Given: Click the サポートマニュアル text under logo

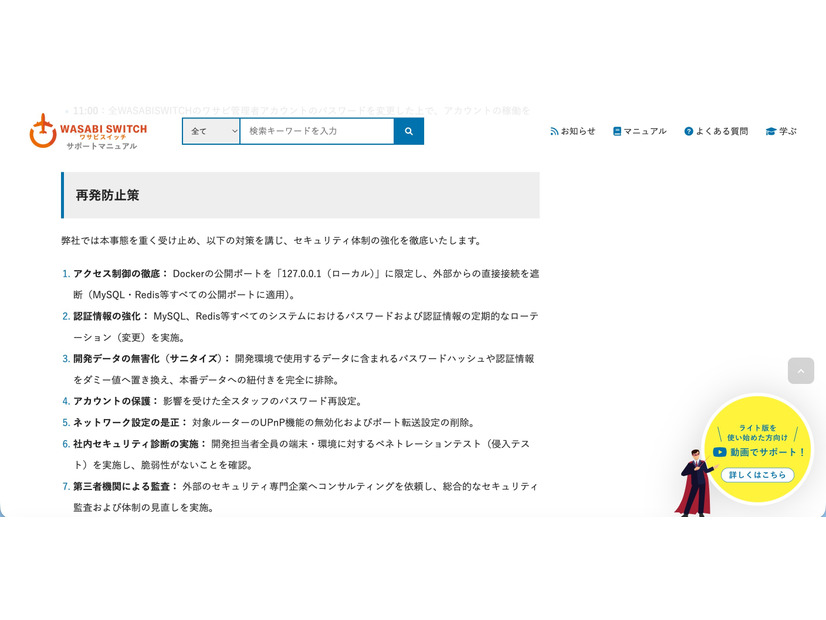Looking at the screenshot, I should 102,146.
